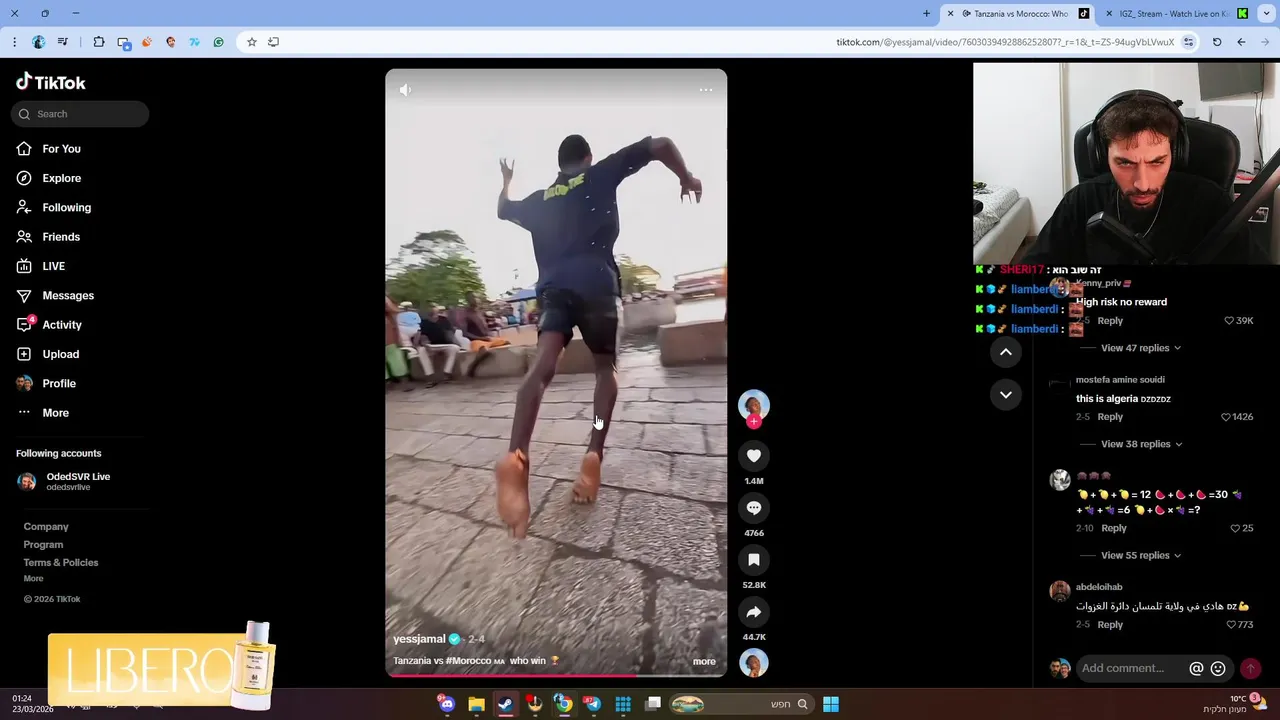Reply to abdeloihab's comment
The height and width of the screenshot is (720, 1280).
click(x=1110, y=625)
